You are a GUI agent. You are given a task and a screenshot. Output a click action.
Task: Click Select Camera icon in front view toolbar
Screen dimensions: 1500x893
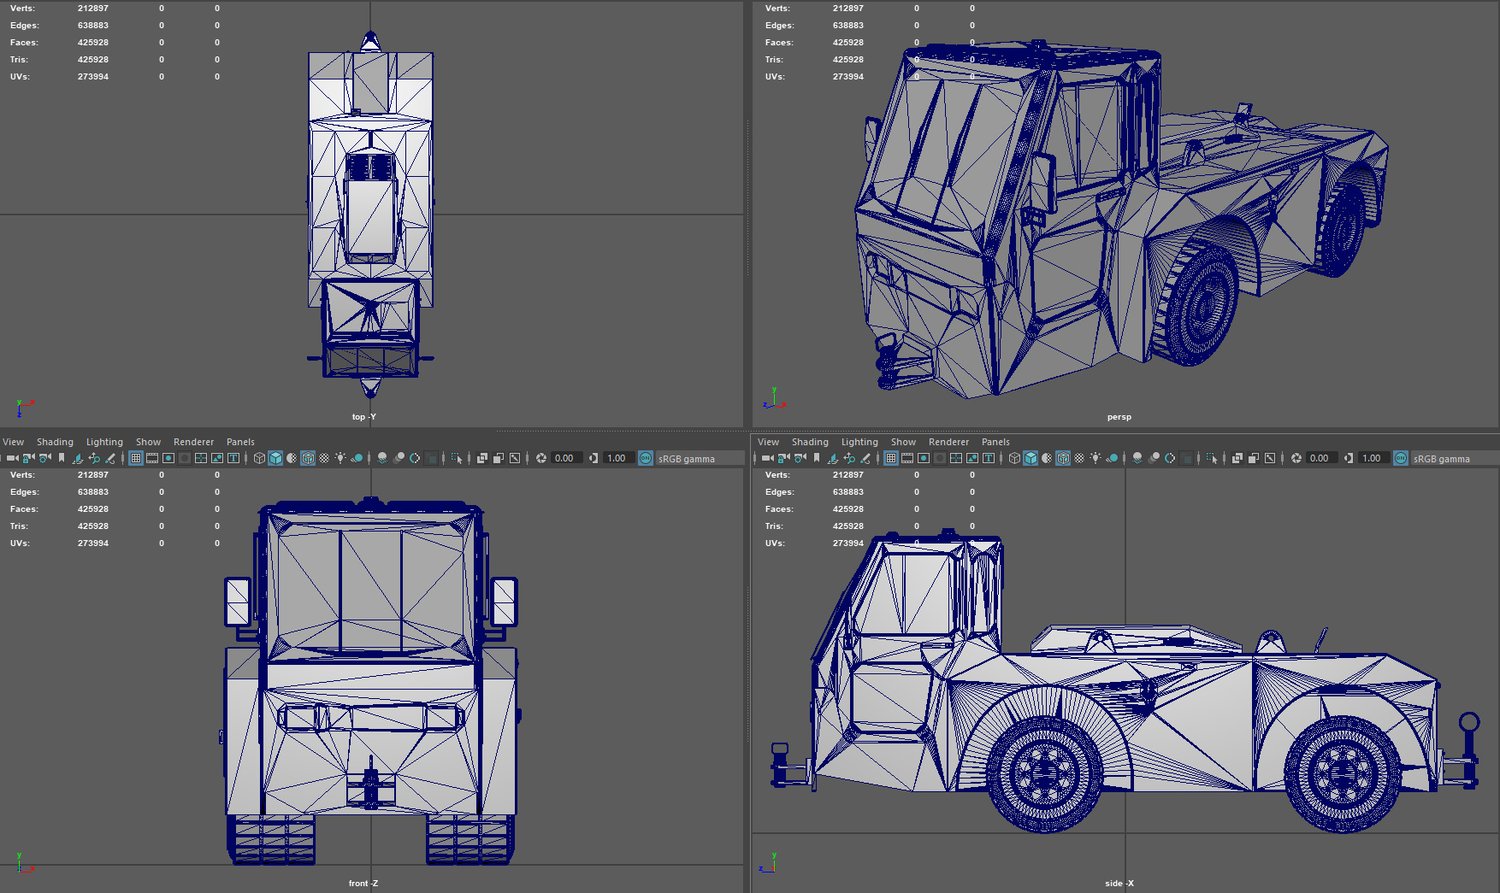coord(12,458)
